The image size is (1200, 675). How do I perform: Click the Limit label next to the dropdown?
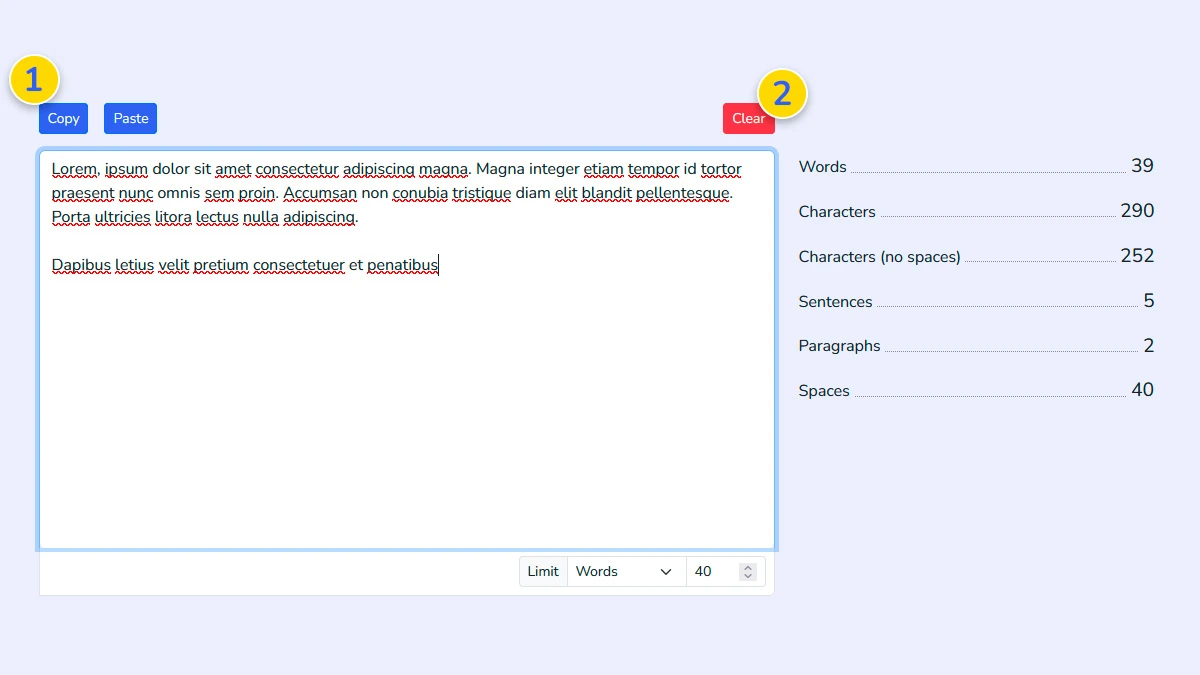543,571
